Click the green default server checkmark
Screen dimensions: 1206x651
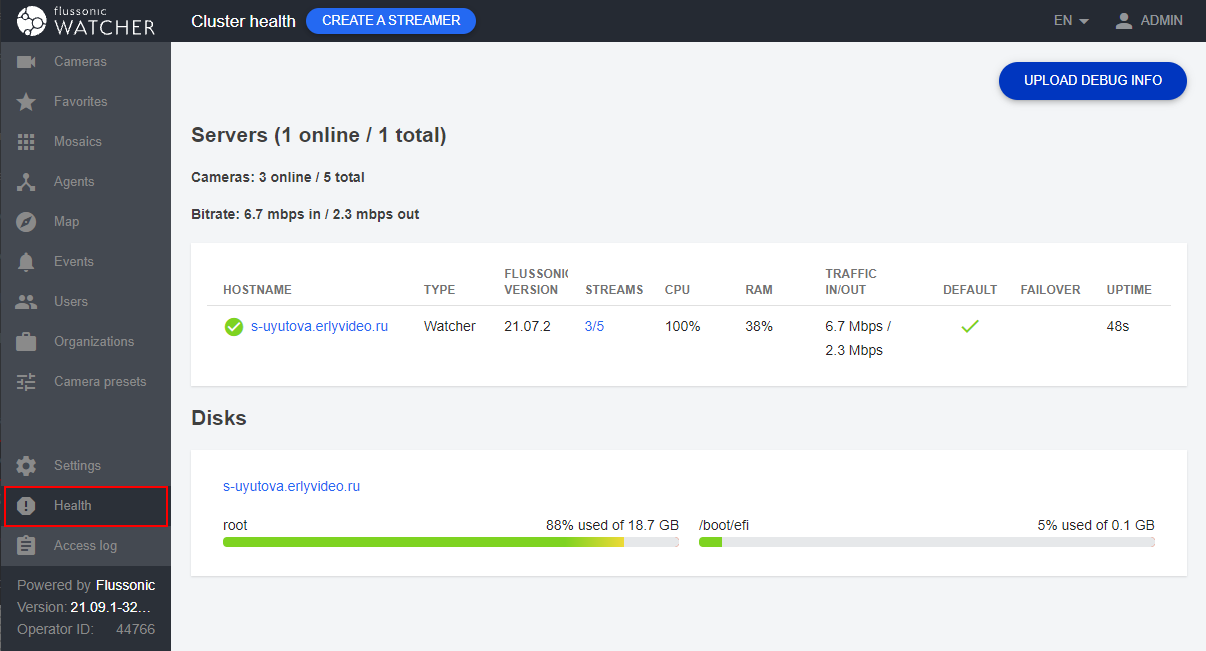click(x=969, y=326)
